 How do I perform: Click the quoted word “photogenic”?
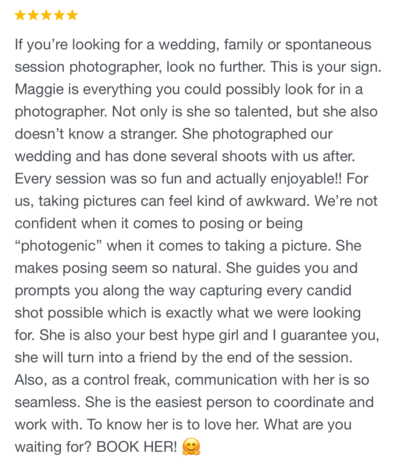point(58,246)
